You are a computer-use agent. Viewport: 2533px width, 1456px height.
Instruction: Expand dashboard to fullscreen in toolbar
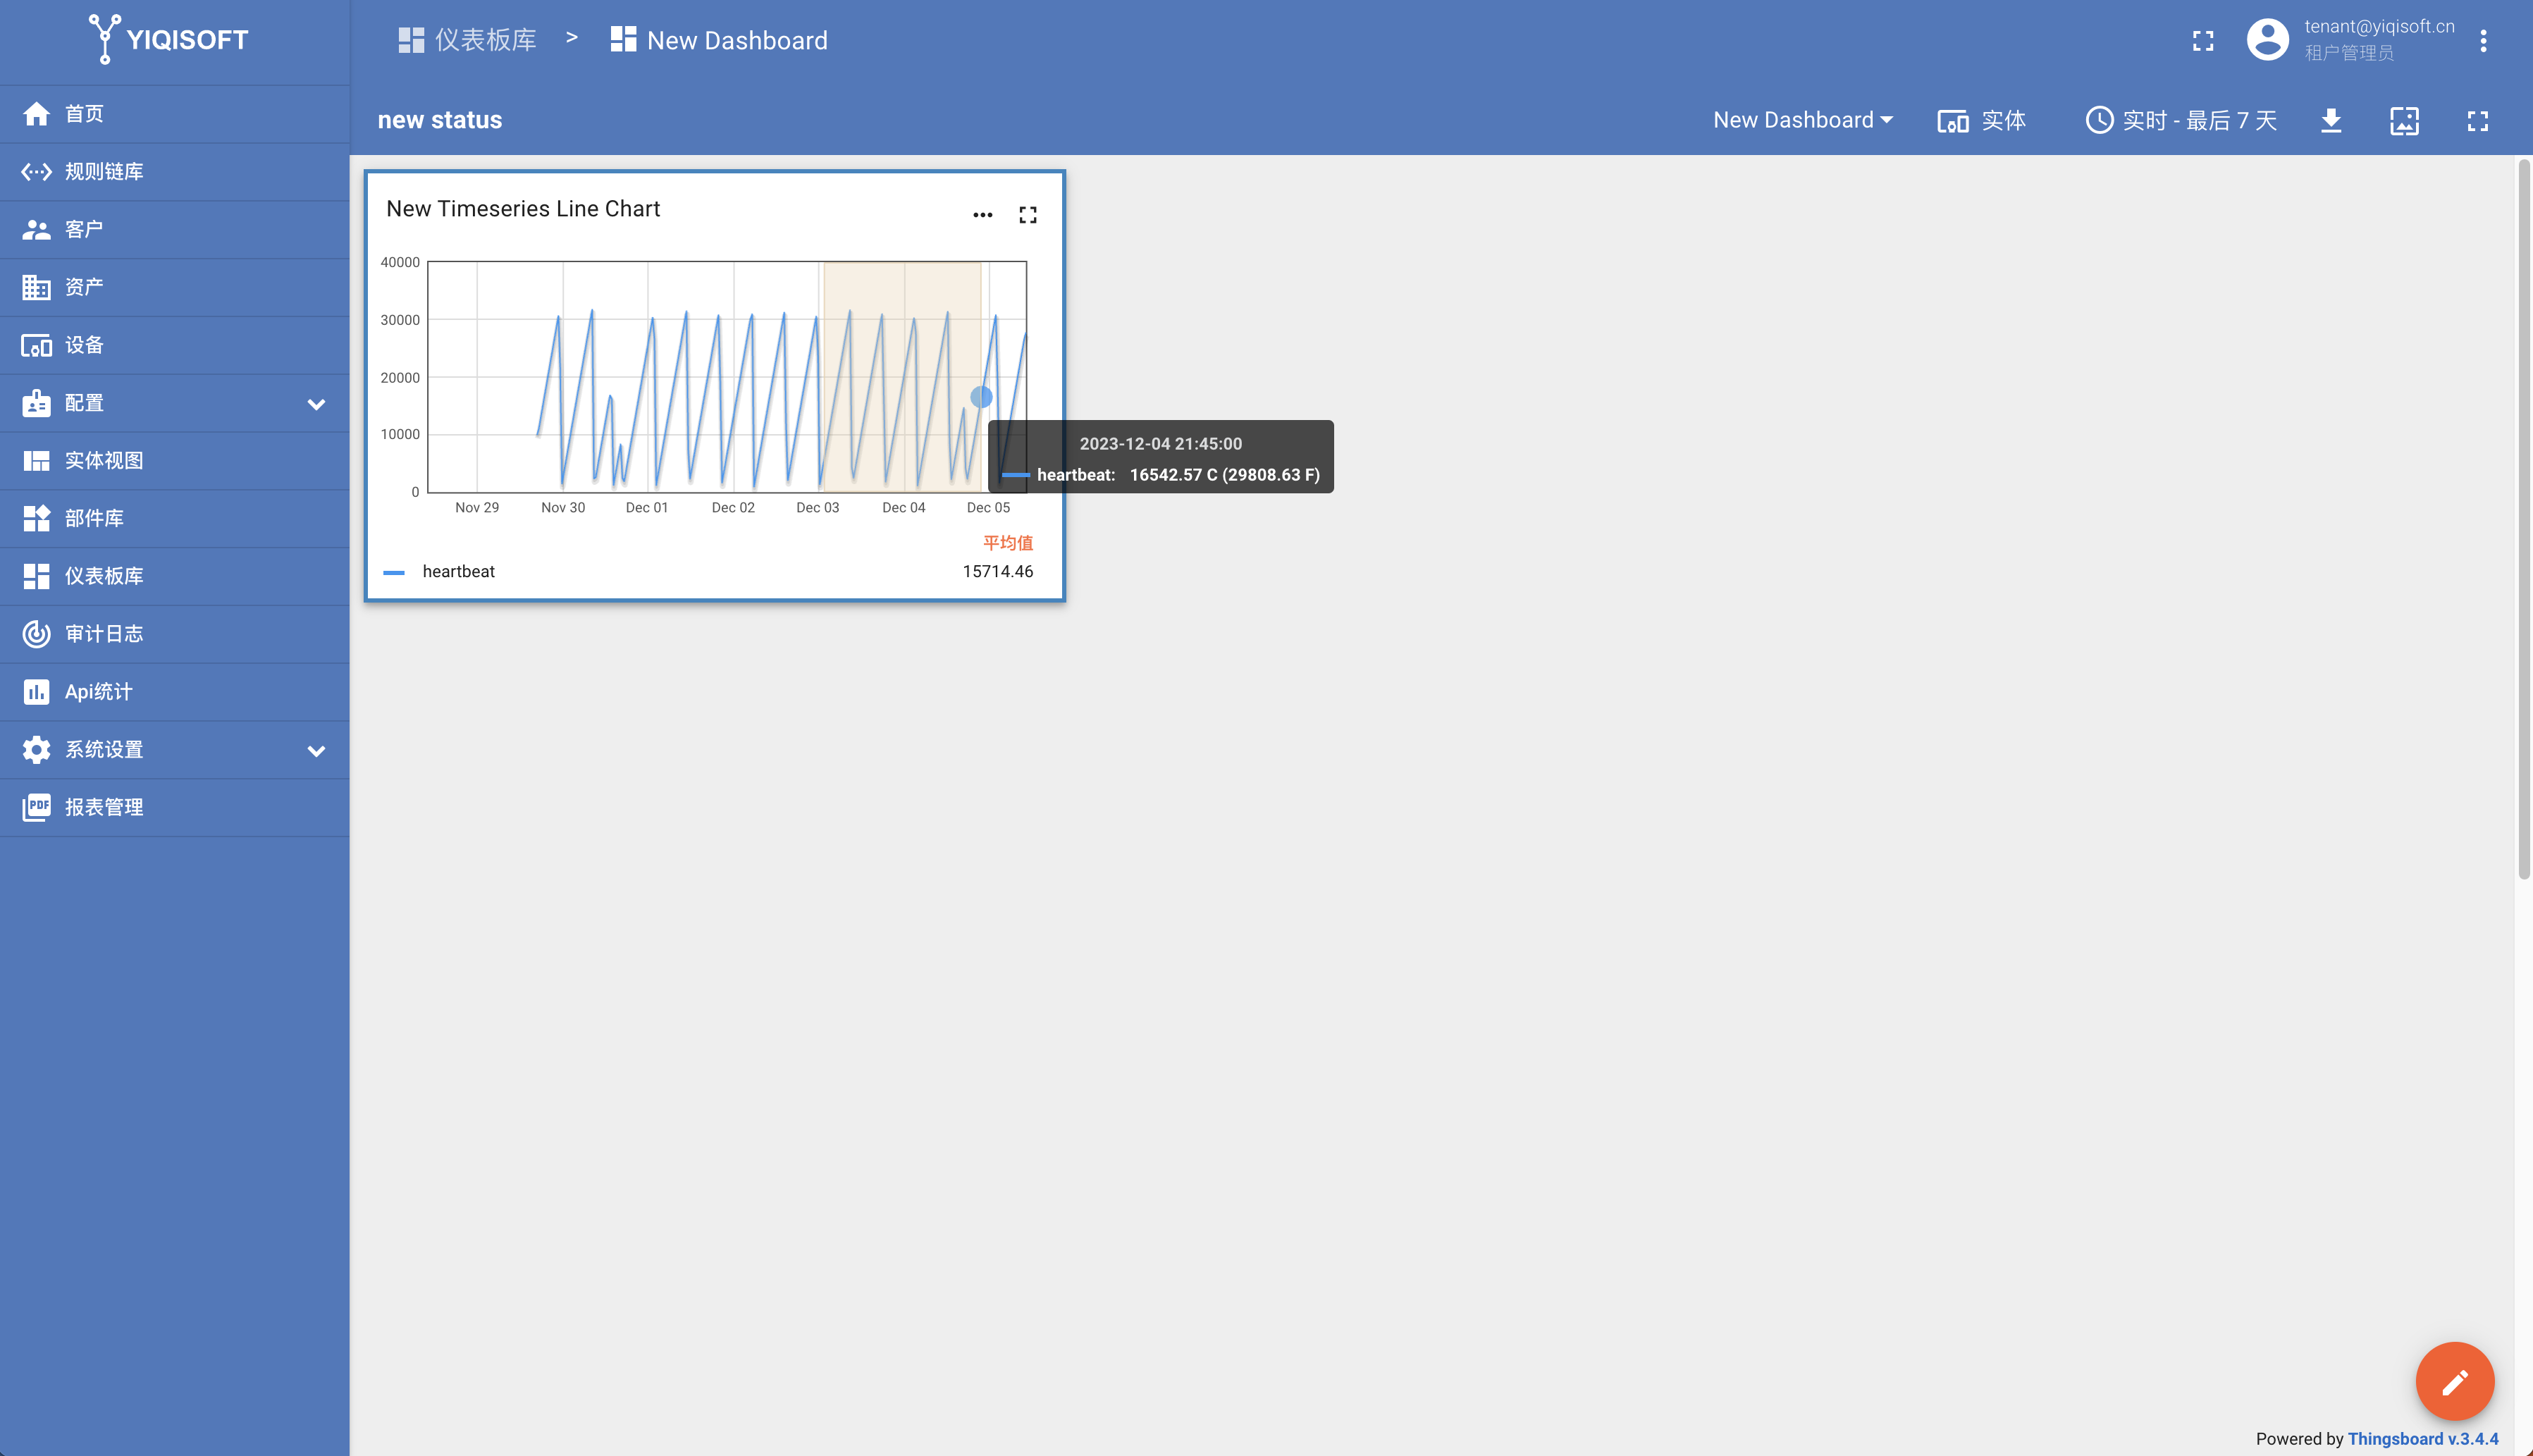pos(2477,121)
